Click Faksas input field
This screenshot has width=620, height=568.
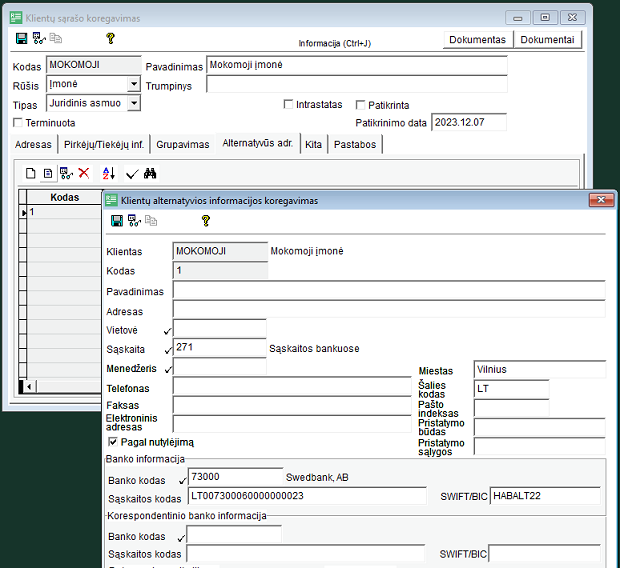292,406
